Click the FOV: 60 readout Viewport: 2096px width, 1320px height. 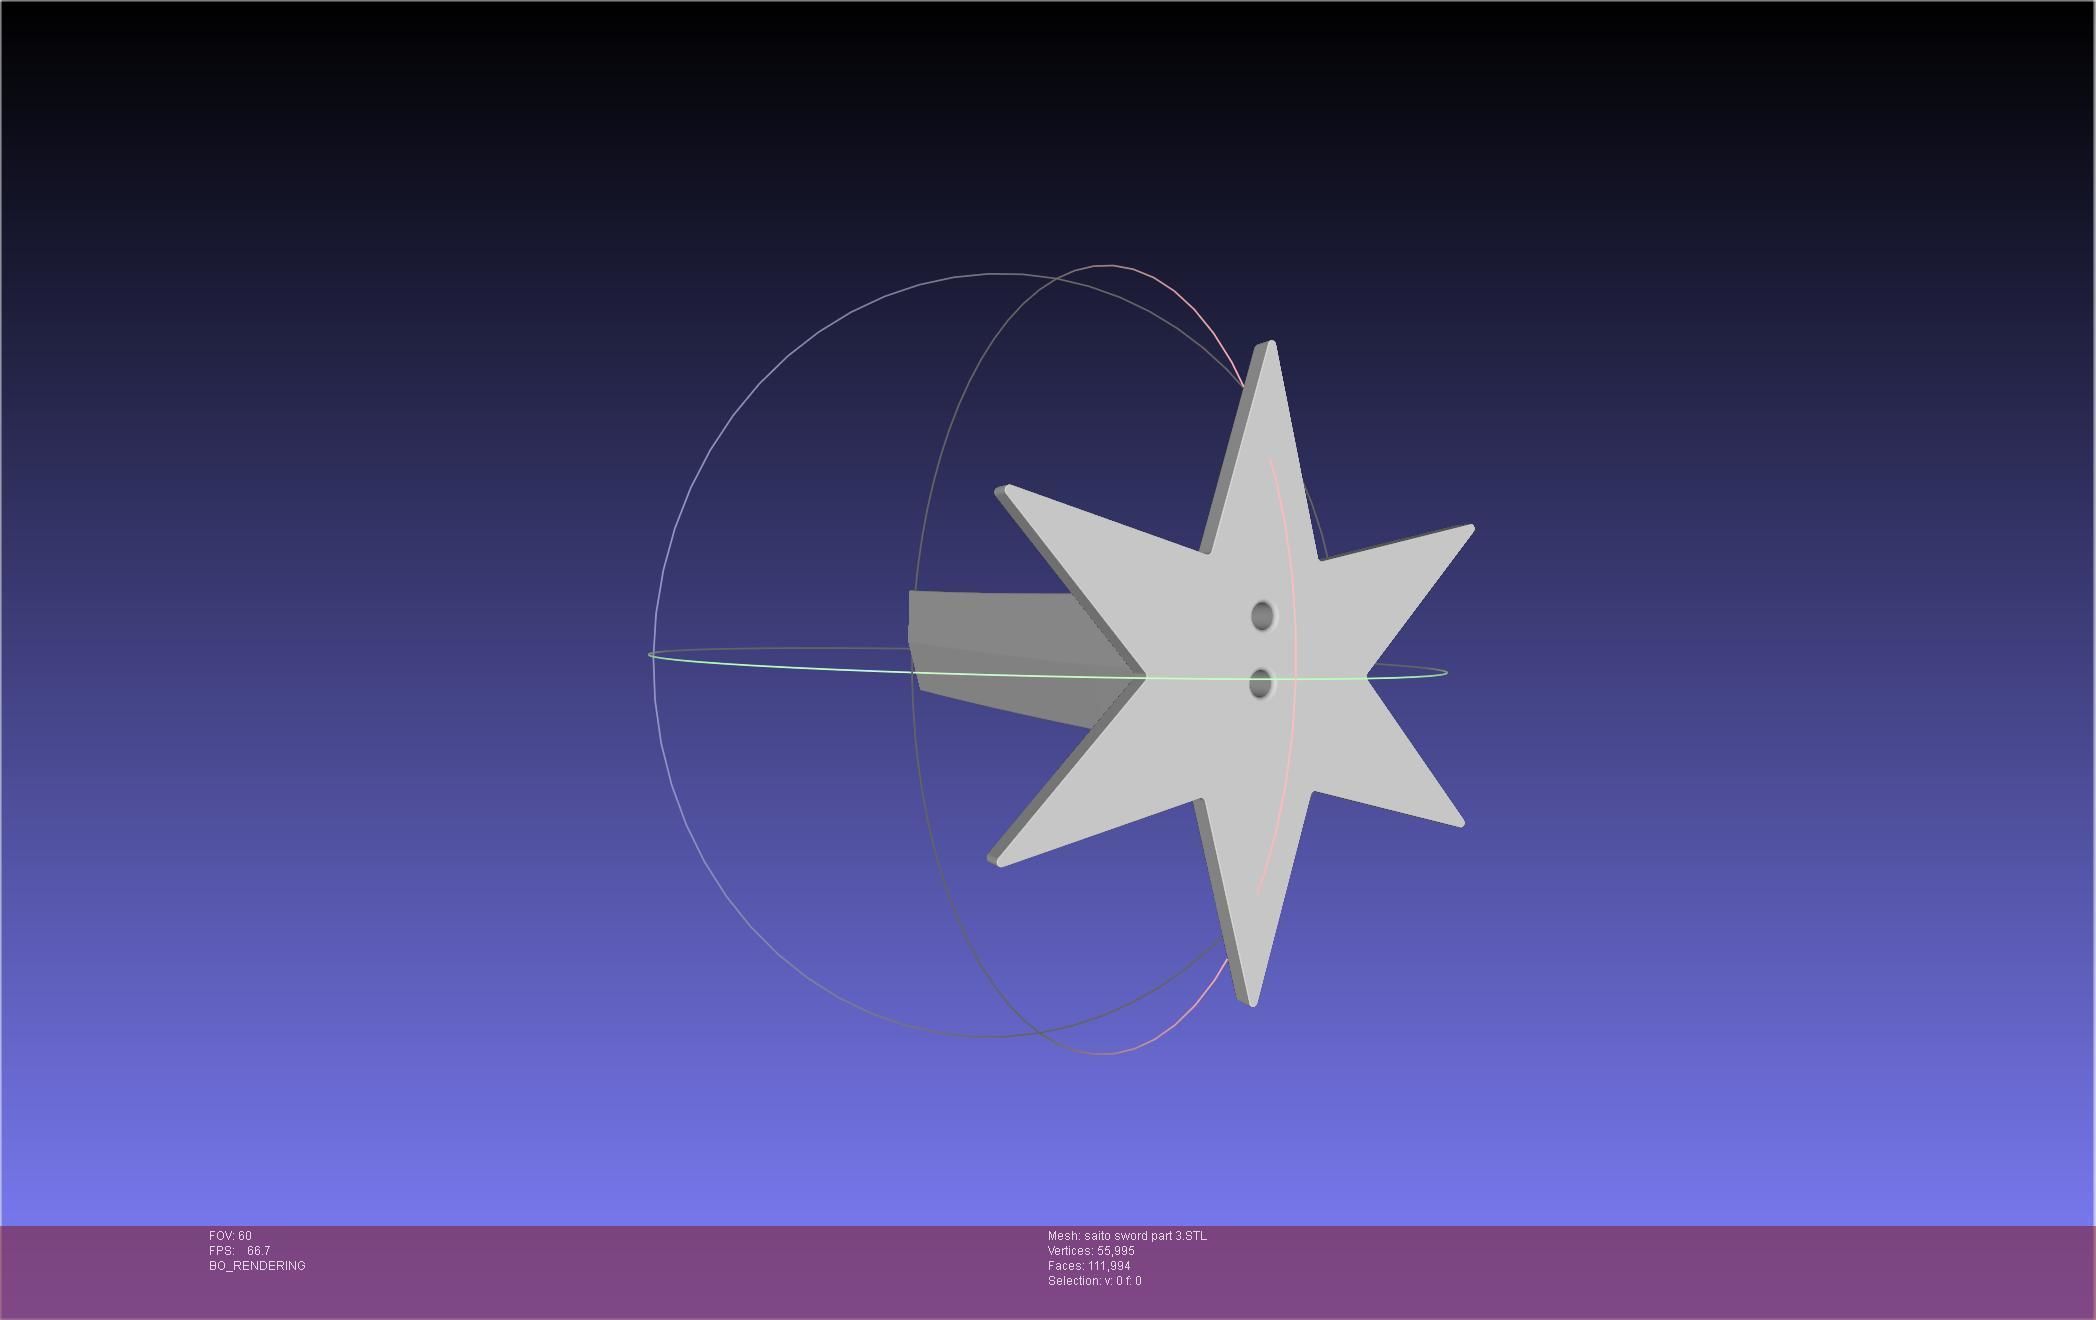[230, 1236]
